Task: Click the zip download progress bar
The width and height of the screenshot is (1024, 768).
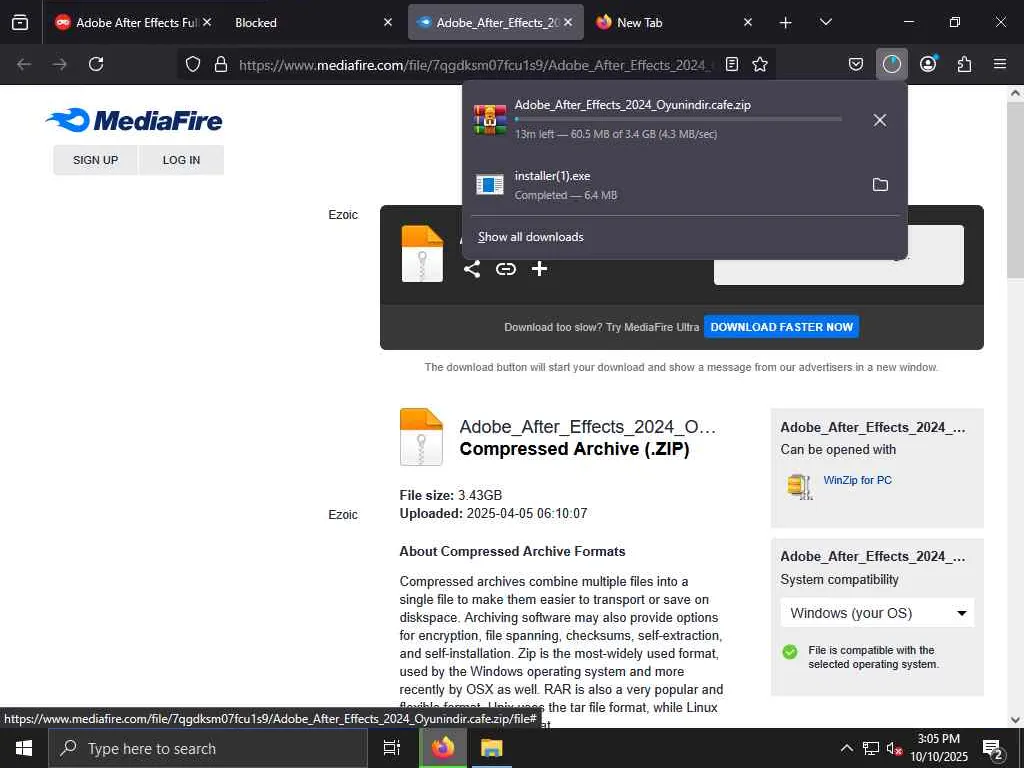Action: coord(678,120)
